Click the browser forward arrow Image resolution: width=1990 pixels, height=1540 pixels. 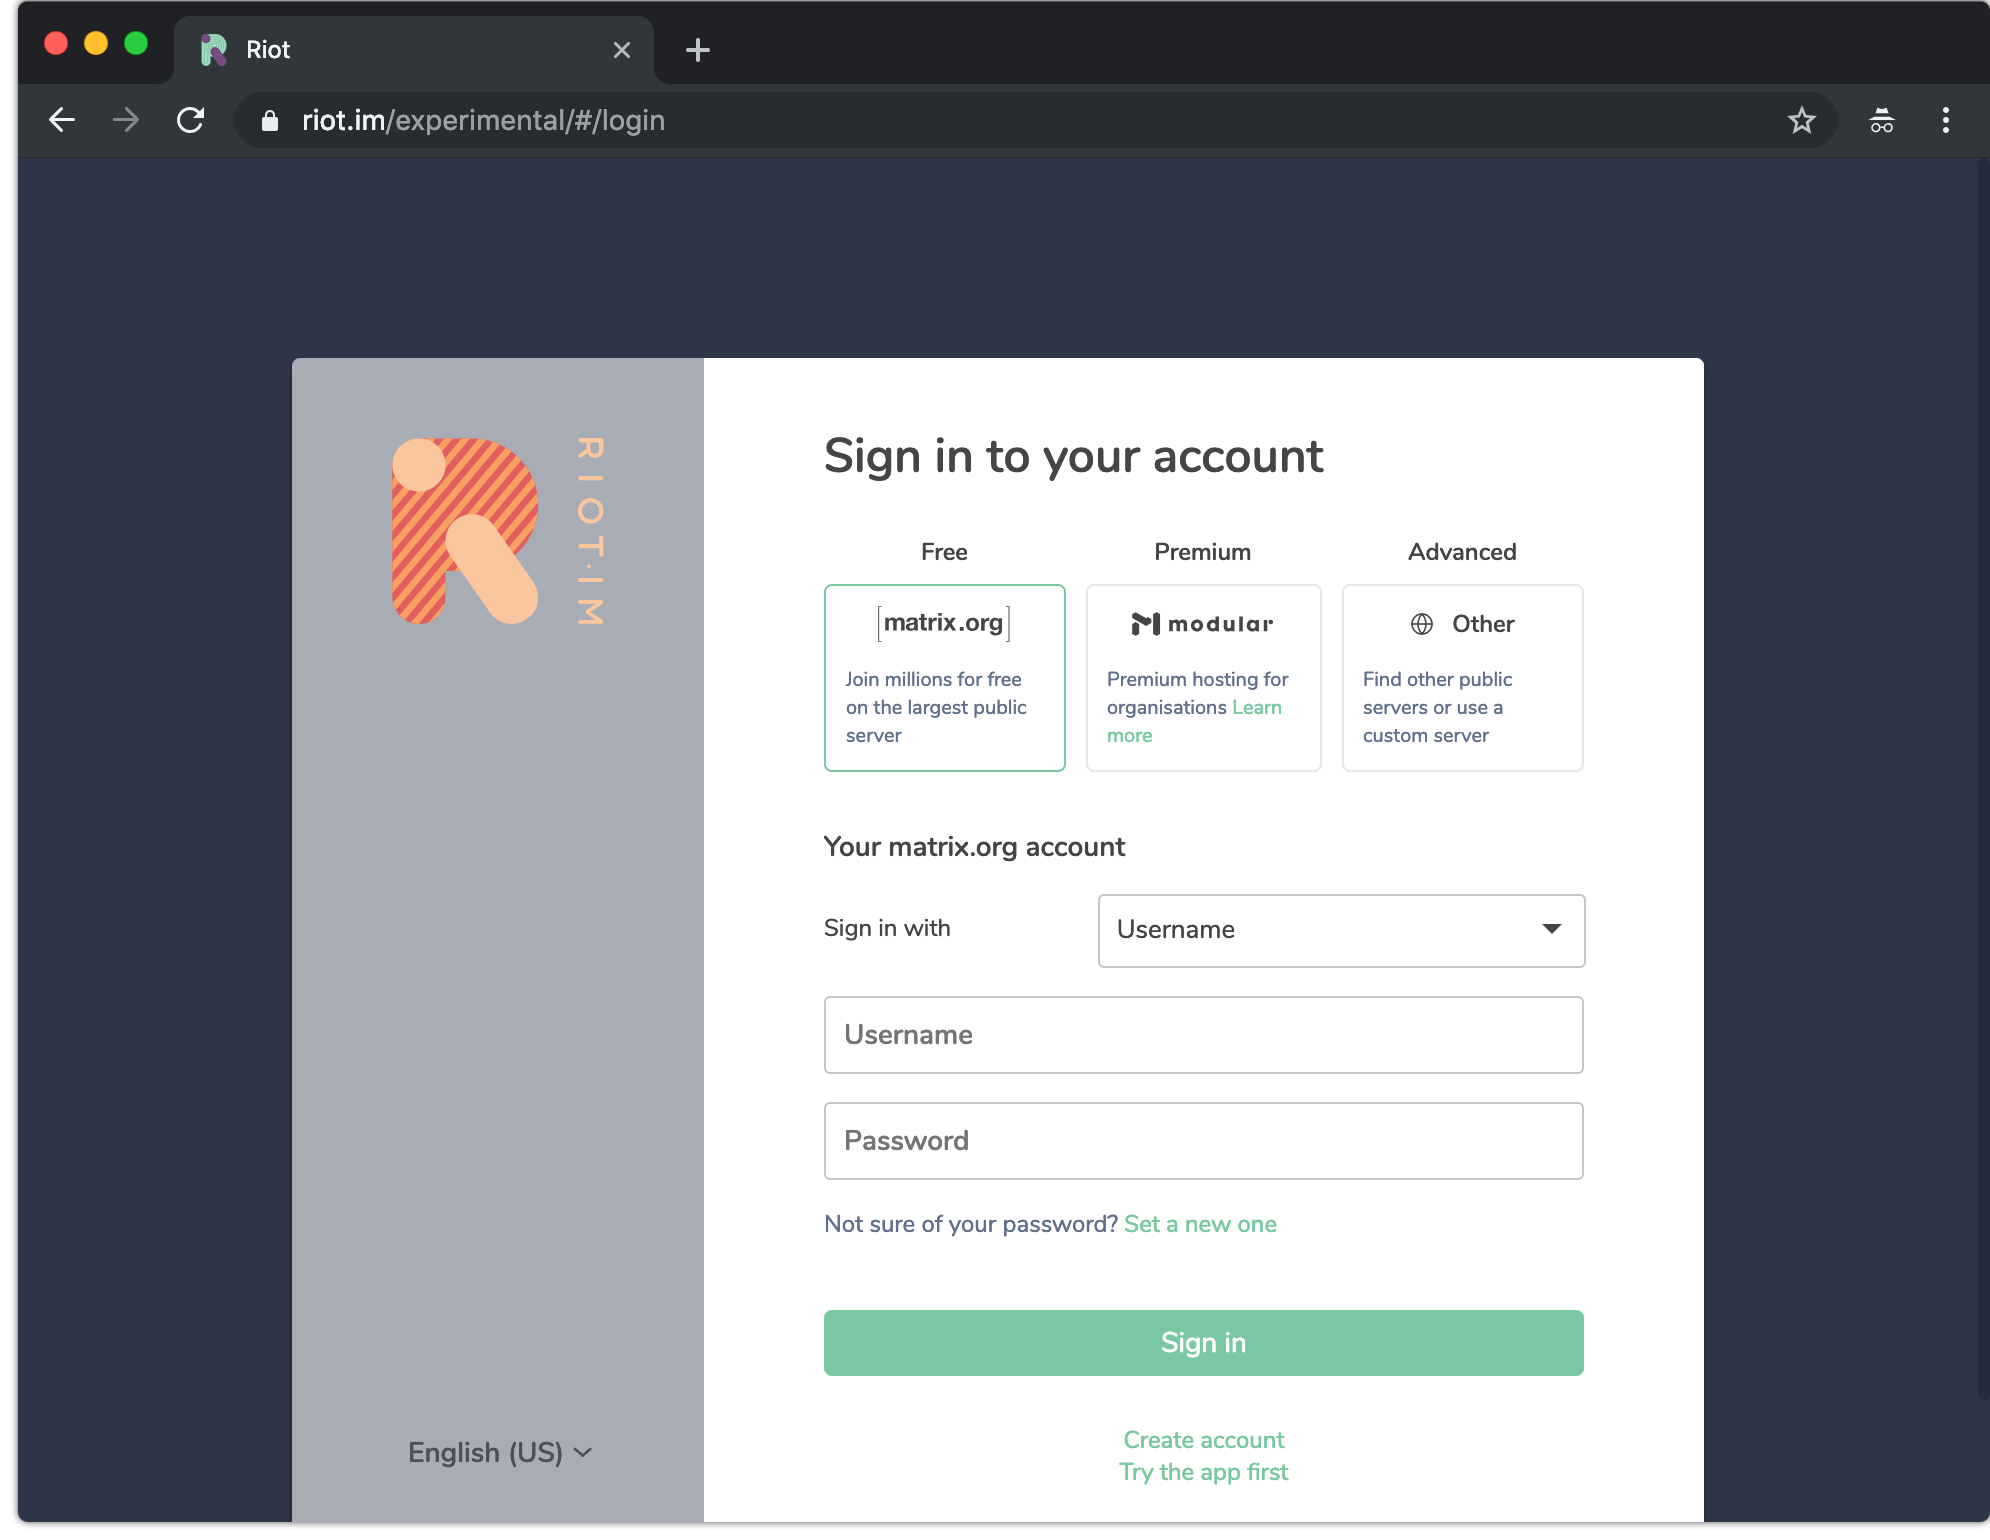(x=126, y=120)
